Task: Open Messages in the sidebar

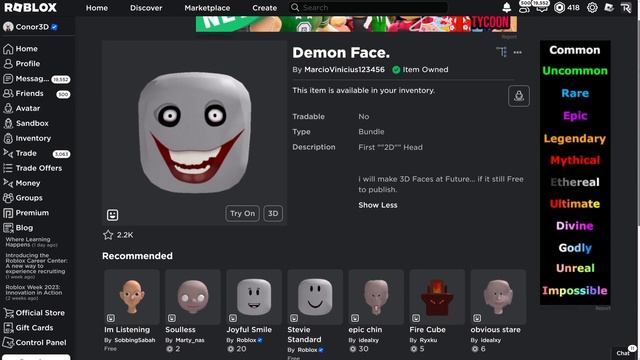Action: click(x=37, y=79)
